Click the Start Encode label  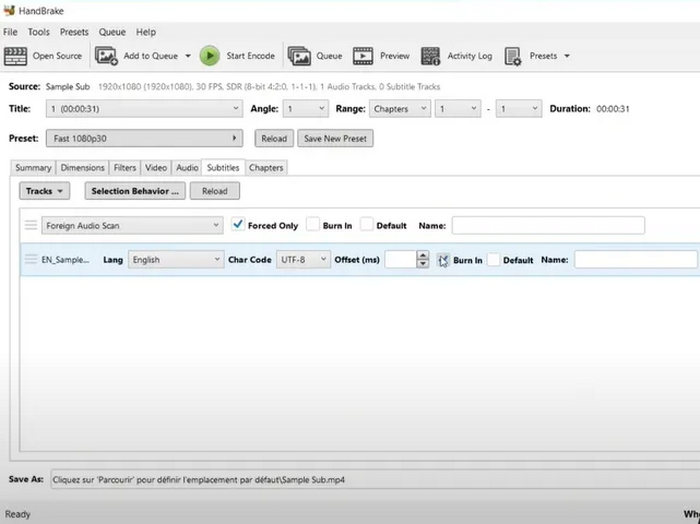tap(250, 56)
